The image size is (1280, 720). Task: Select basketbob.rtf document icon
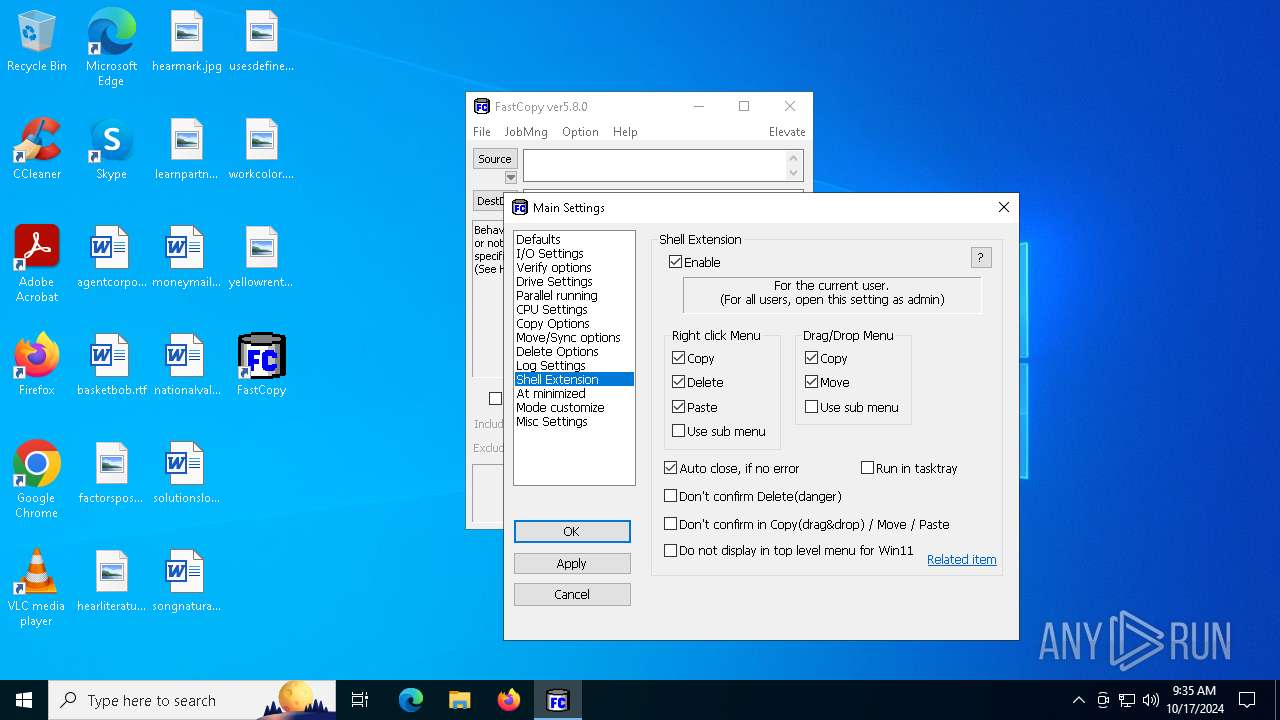pos(111,365)
